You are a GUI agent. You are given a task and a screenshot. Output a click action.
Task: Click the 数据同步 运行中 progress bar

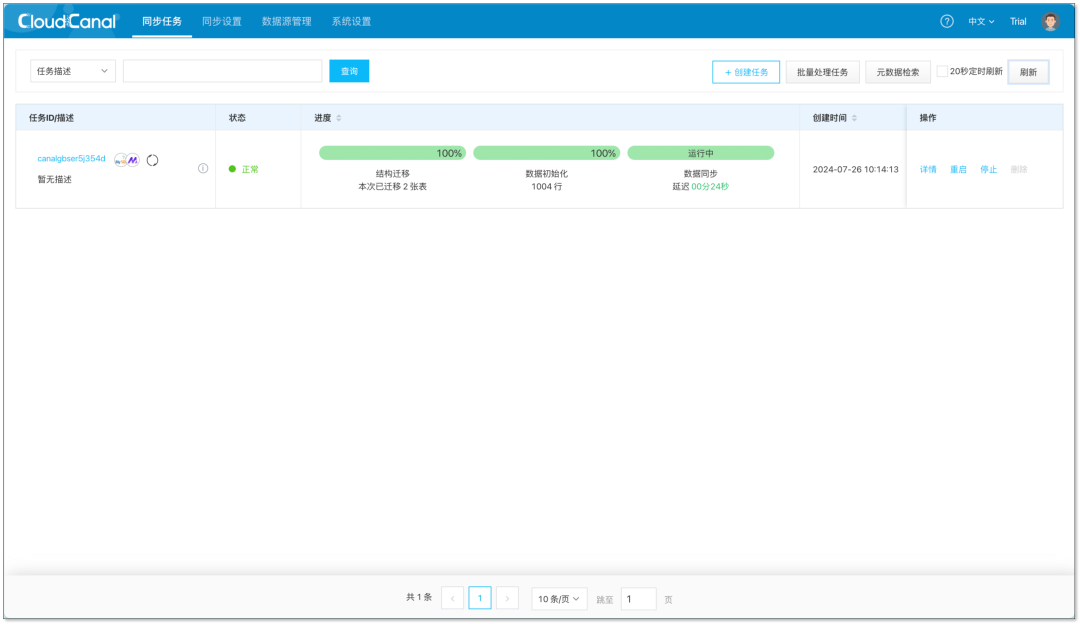[x=700, y=153]
